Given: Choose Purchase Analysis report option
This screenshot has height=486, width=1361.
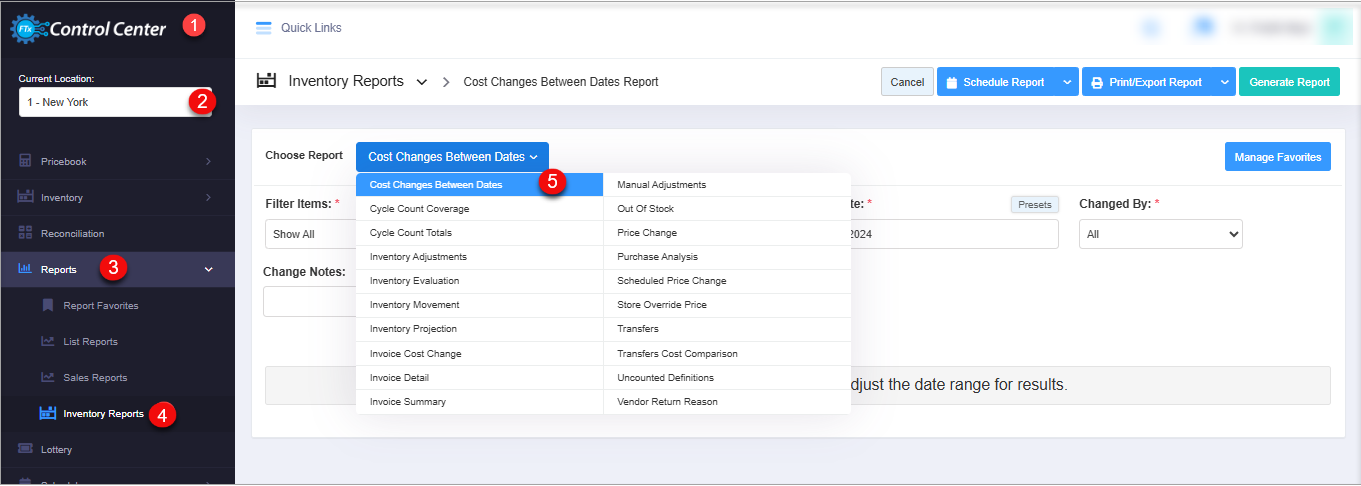Looking at the screenshot, I should pos(657,257).
